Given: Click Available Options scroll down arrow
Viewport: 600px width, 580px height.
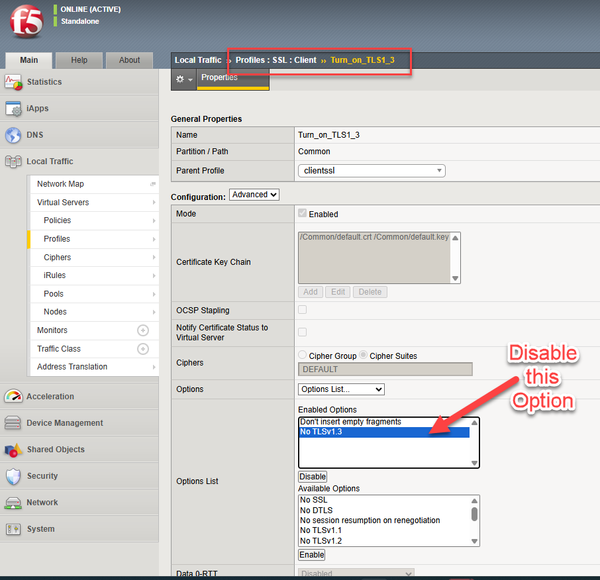Looking at the screenshot, I should click(474, 541).
